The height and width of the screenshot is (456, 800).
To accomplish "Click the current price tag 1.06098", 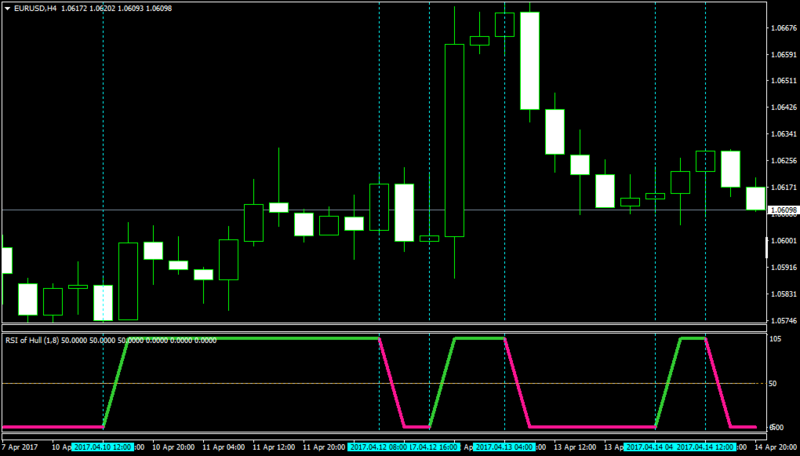I will click(784, 210).
